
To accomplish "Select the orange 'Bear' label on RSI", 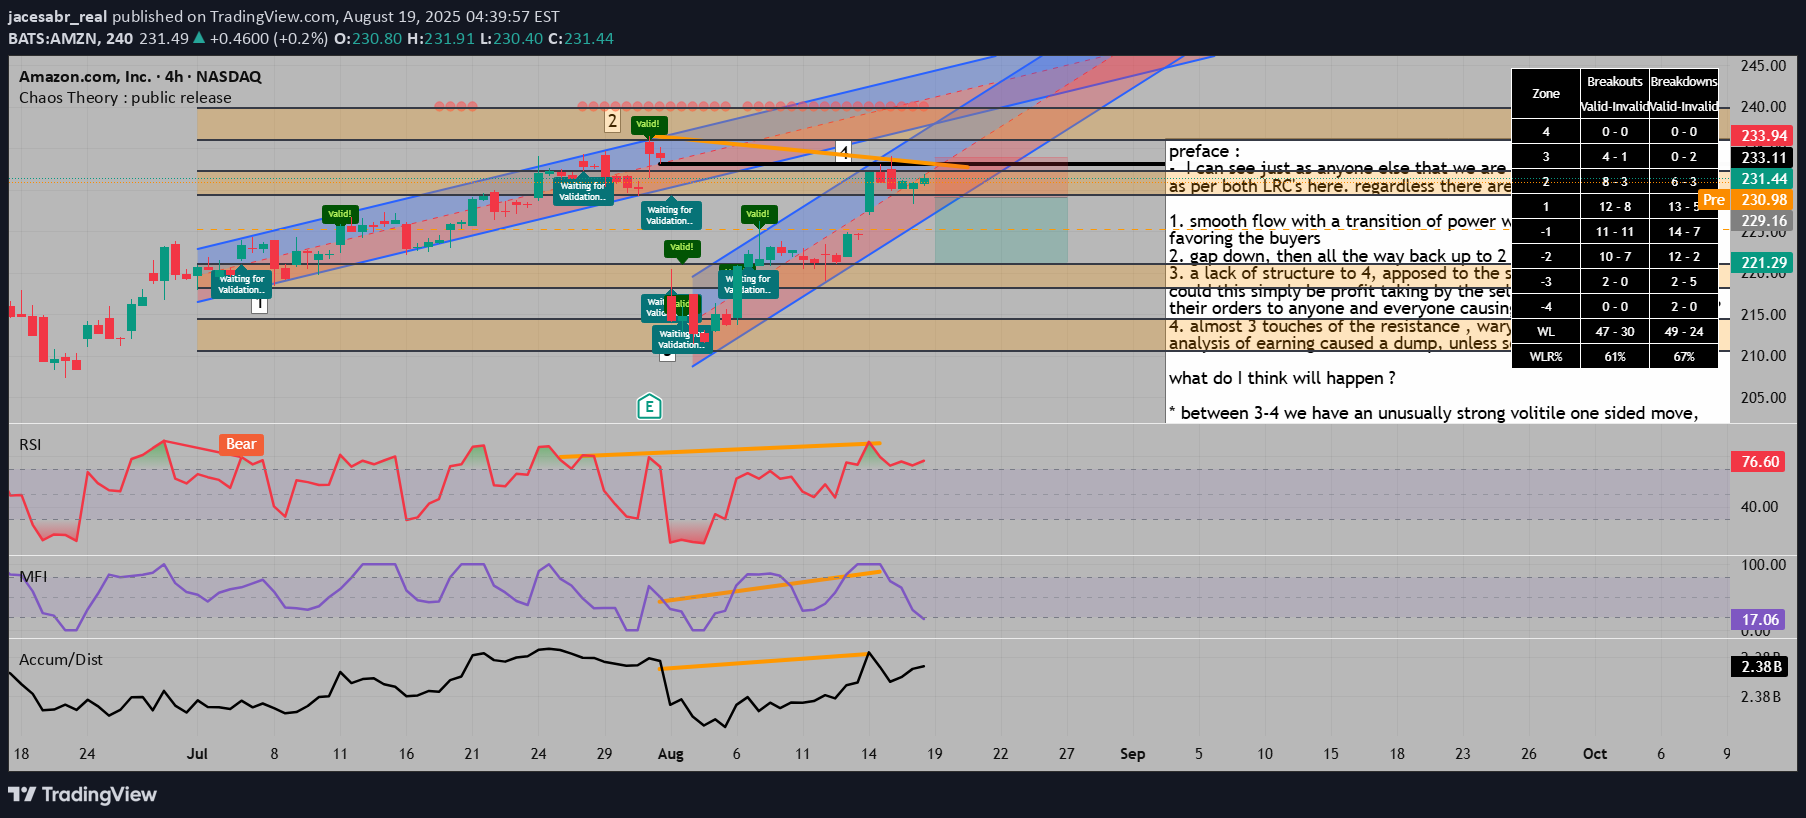I will (x=241, y=444).
